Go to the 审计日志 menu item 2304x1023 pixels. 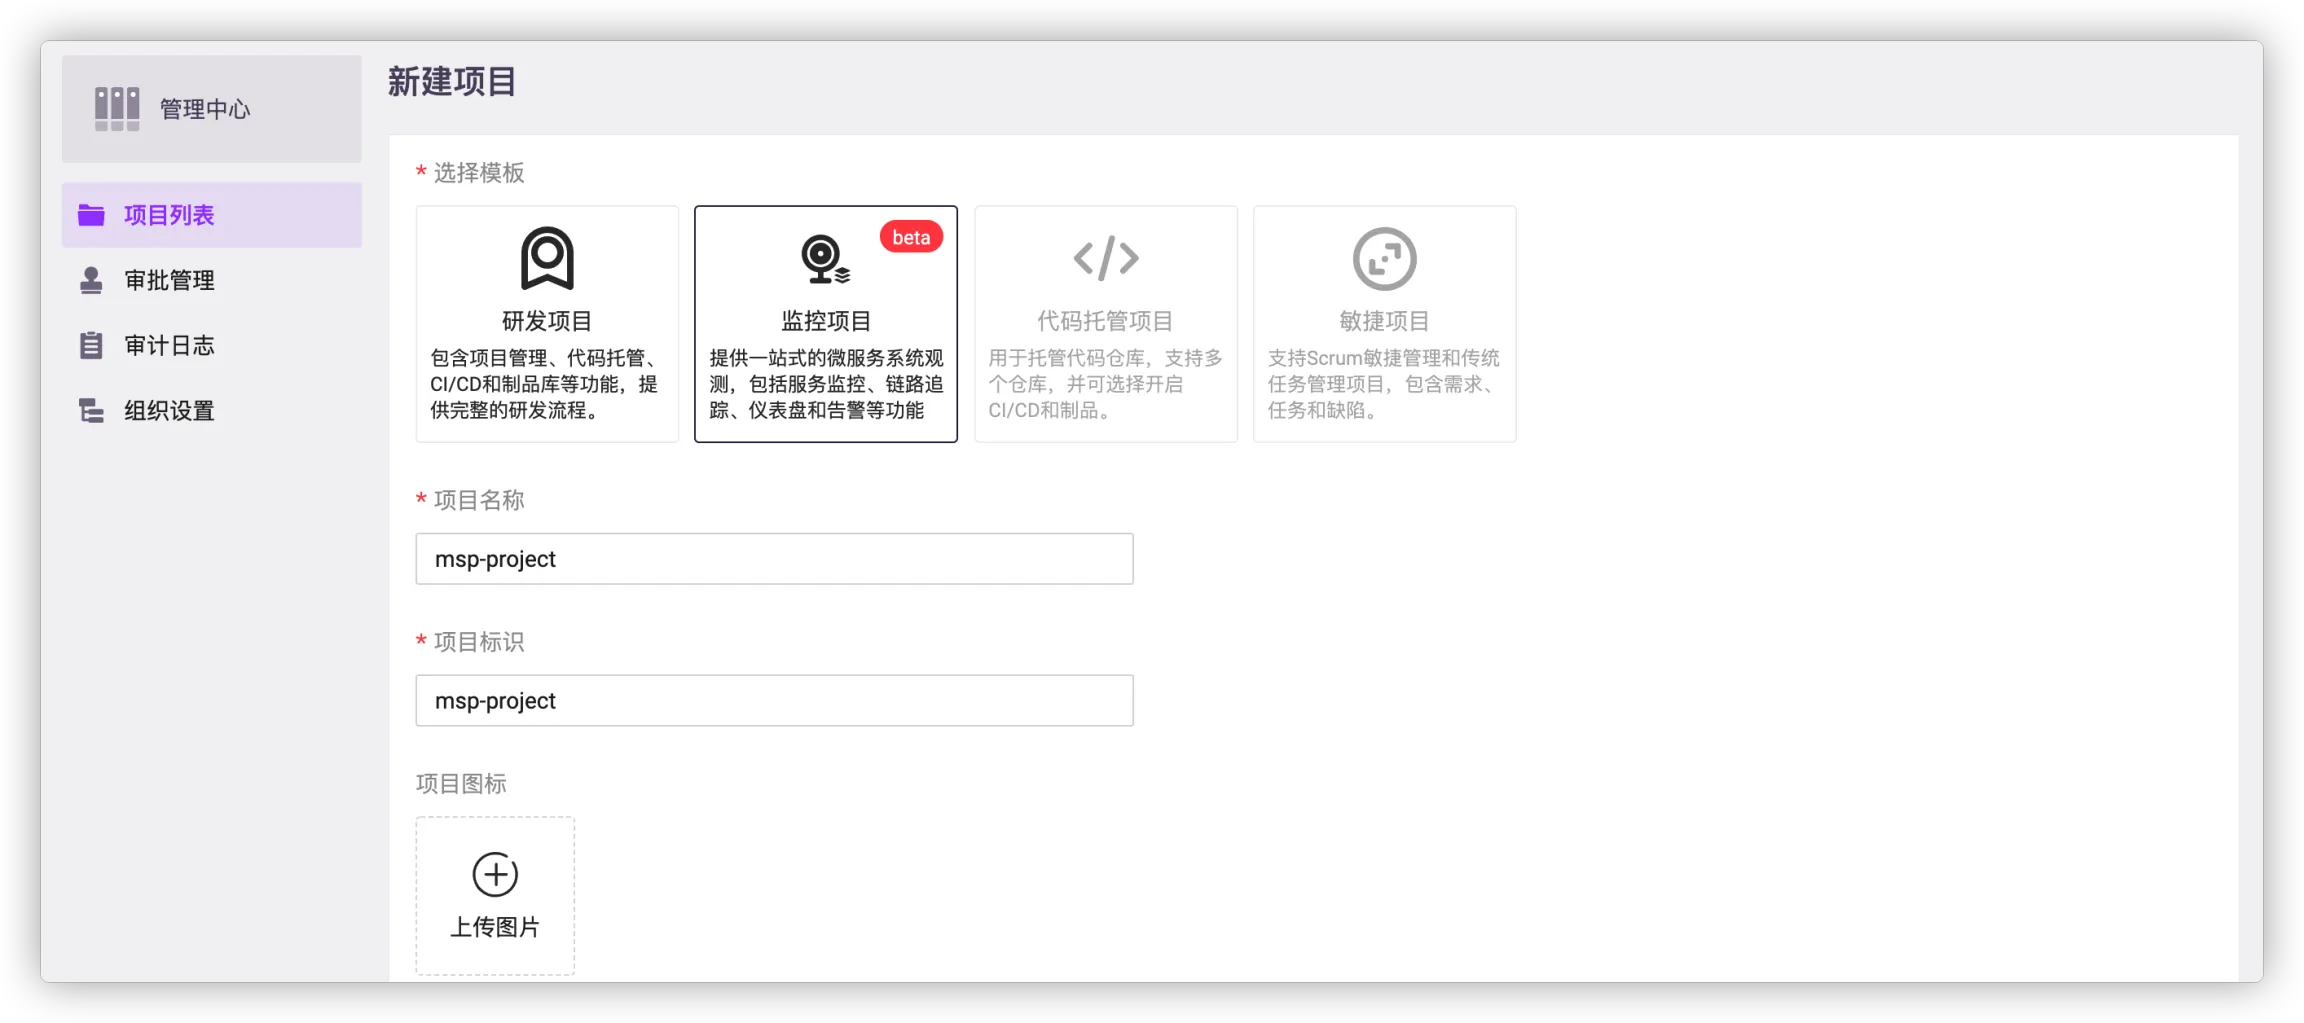tap(169, 346)
